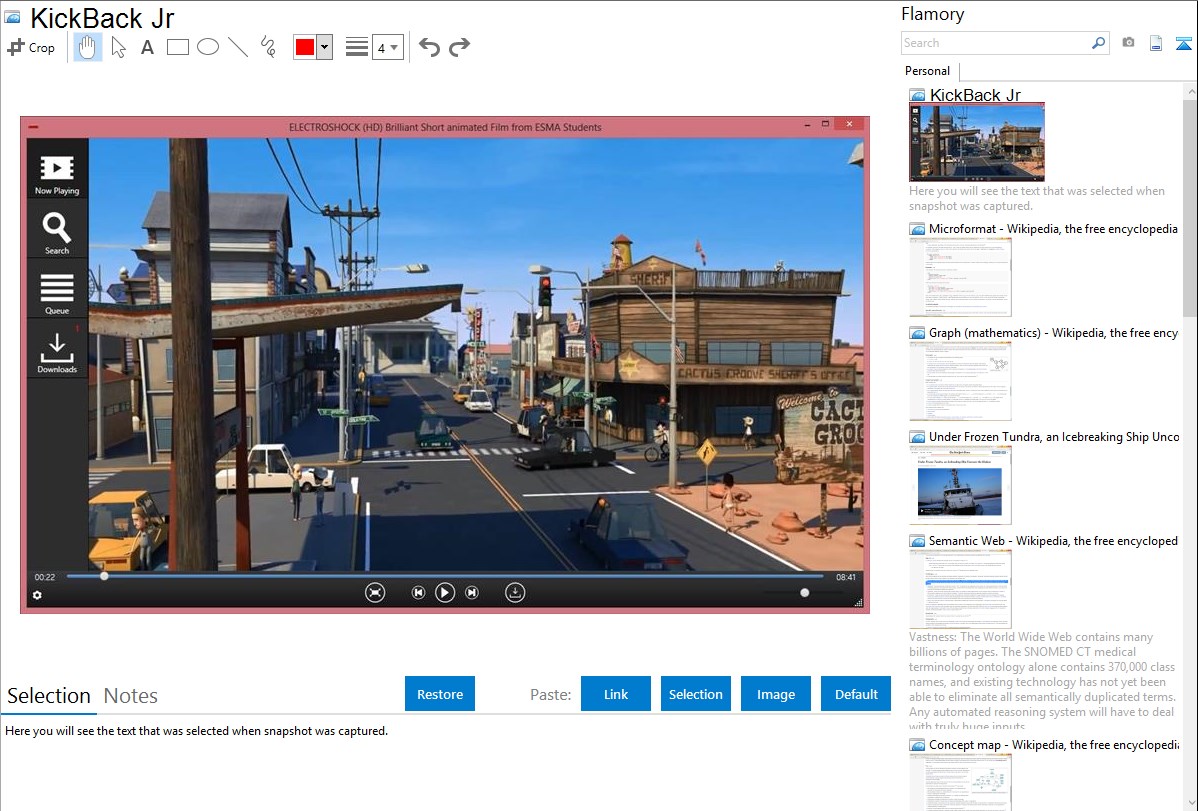This screenshot has width=1198, height=811.
Task: Open the color picker dropdown arrow
Action: point(325,47)
